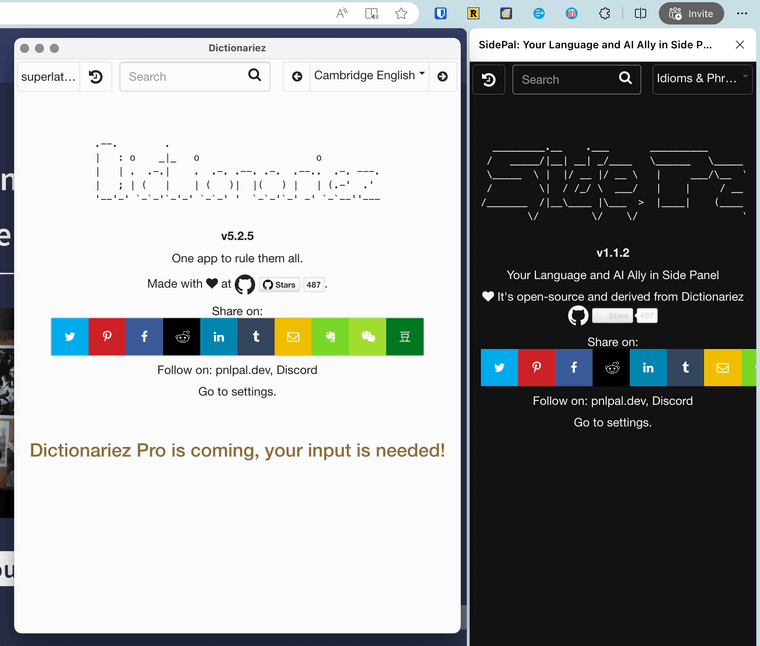
Task: Open Cambridge English dictionary dropdown
Action: pos(369,76)
